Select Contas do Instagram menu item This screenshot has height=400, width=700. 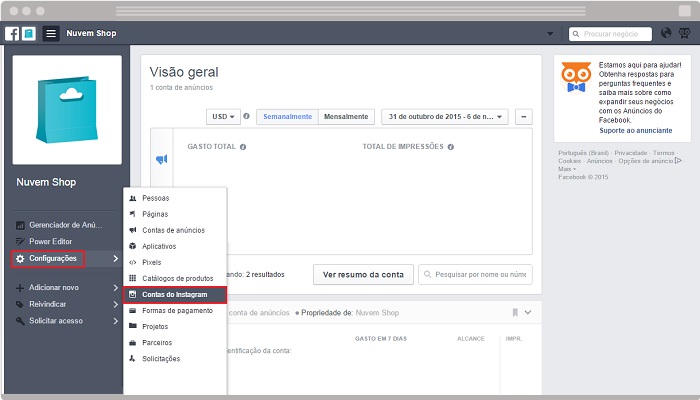[x=175, y=295]
